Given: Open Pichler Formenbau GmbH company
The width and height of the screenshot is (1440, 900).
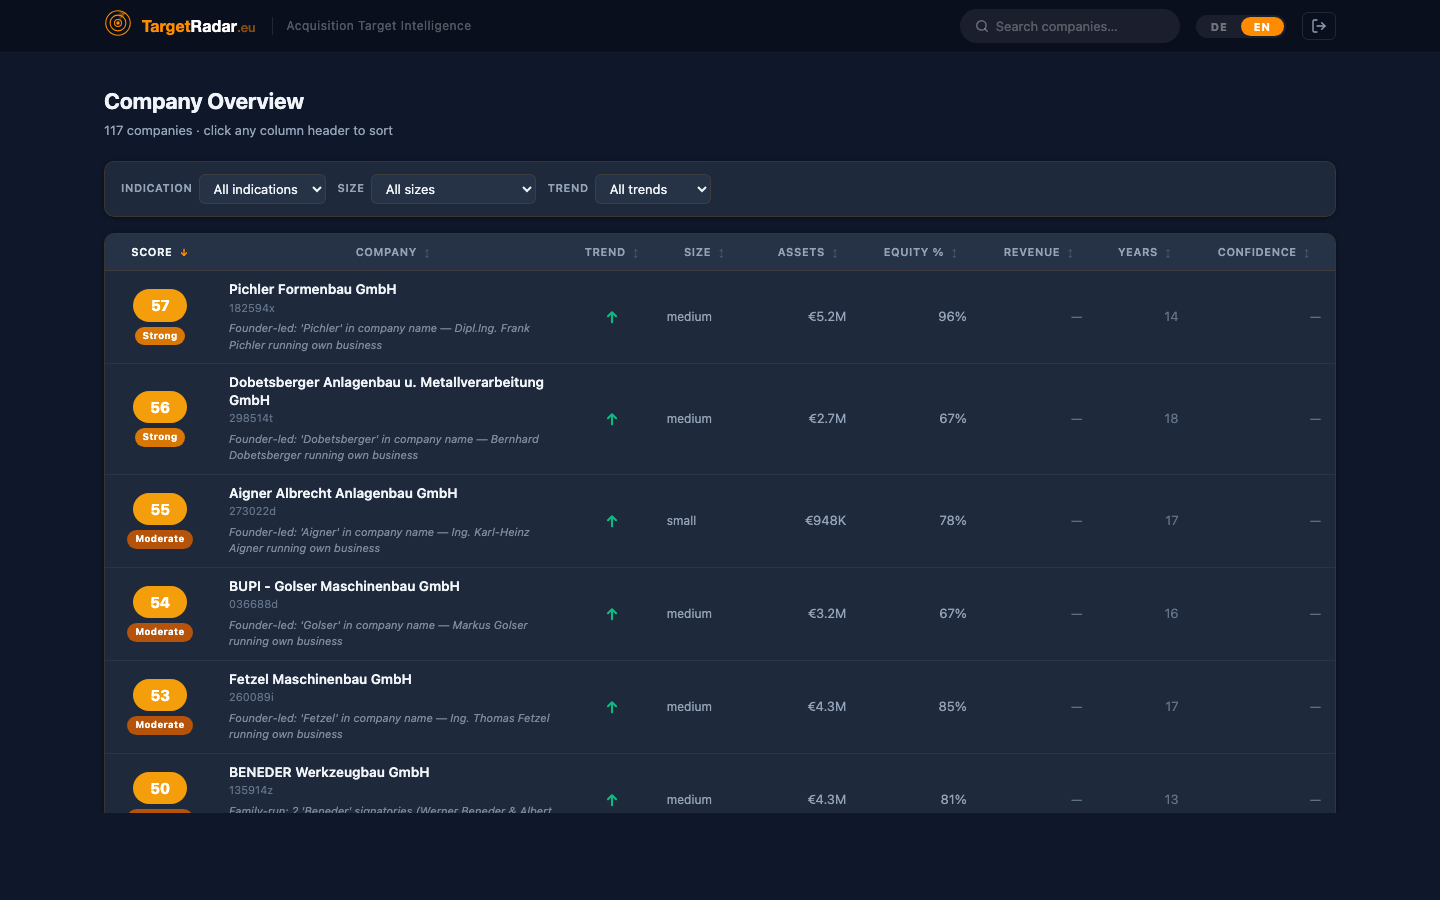Looking at the screenshot, I should [313, 289].
